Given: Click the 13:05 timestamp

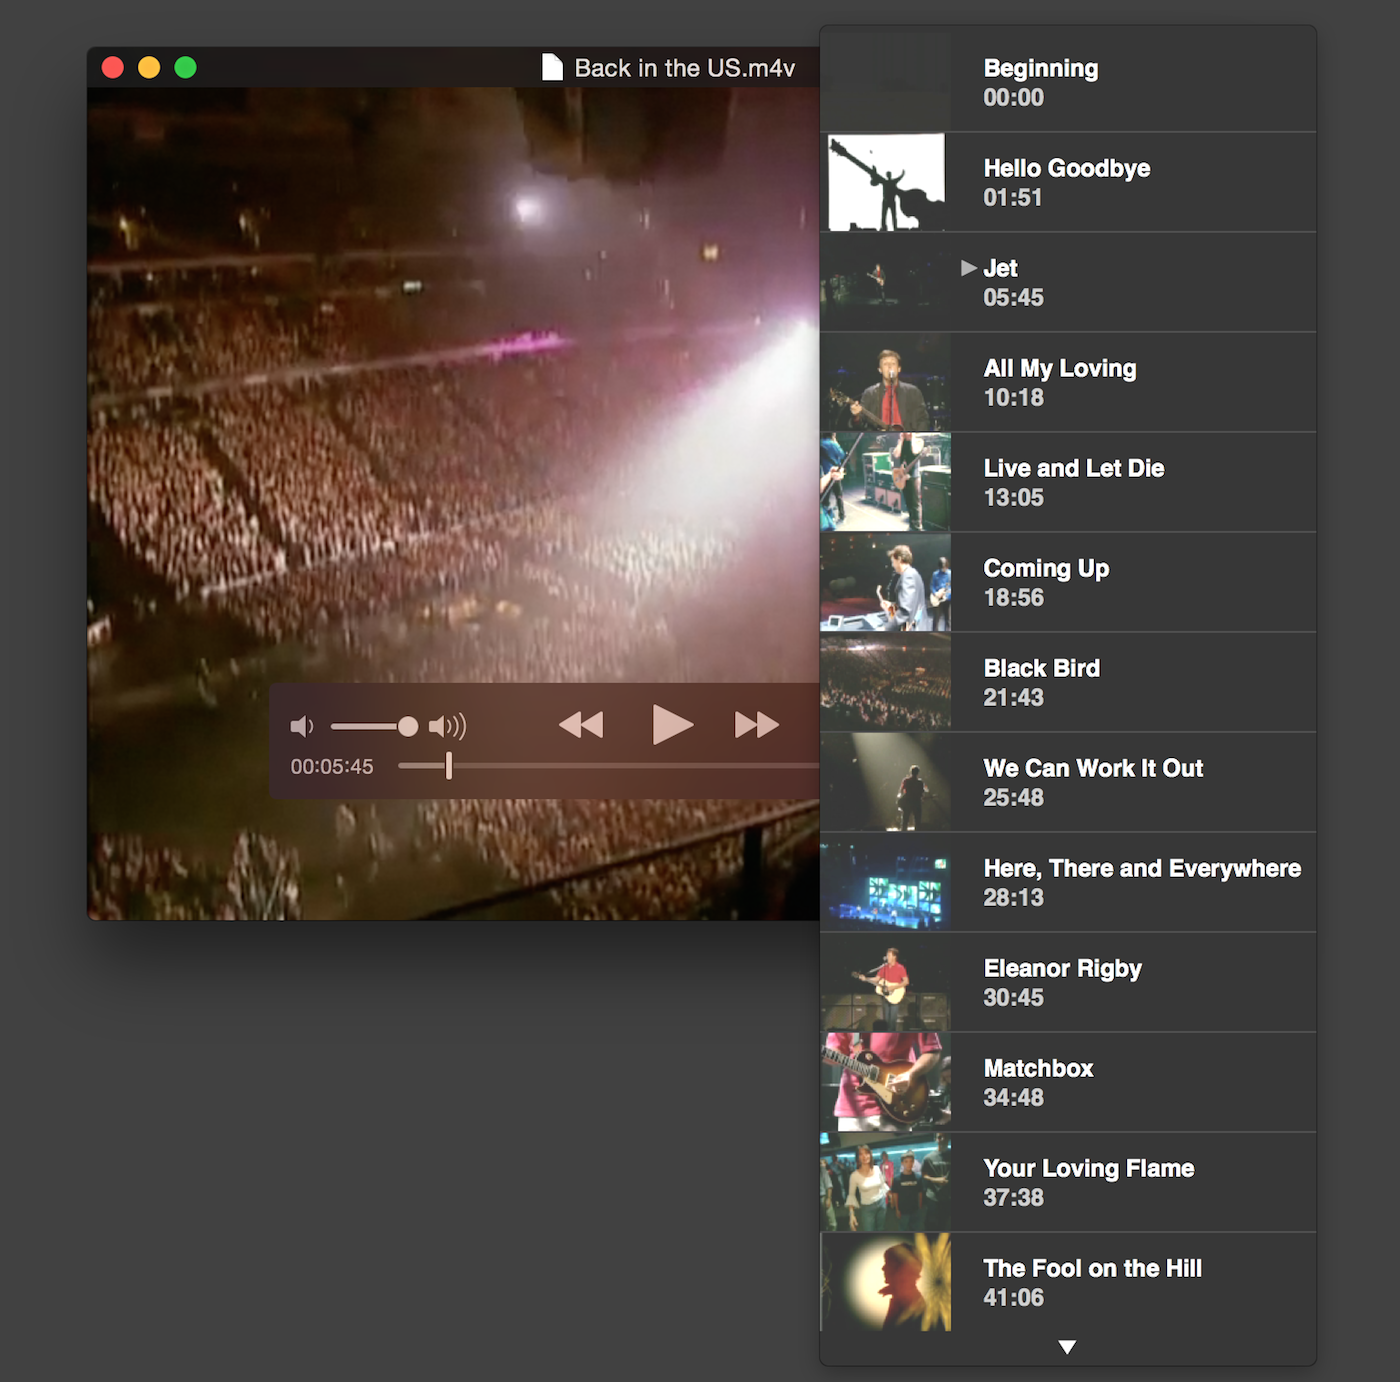Looking at the screenshot, I should [1013, 497].
